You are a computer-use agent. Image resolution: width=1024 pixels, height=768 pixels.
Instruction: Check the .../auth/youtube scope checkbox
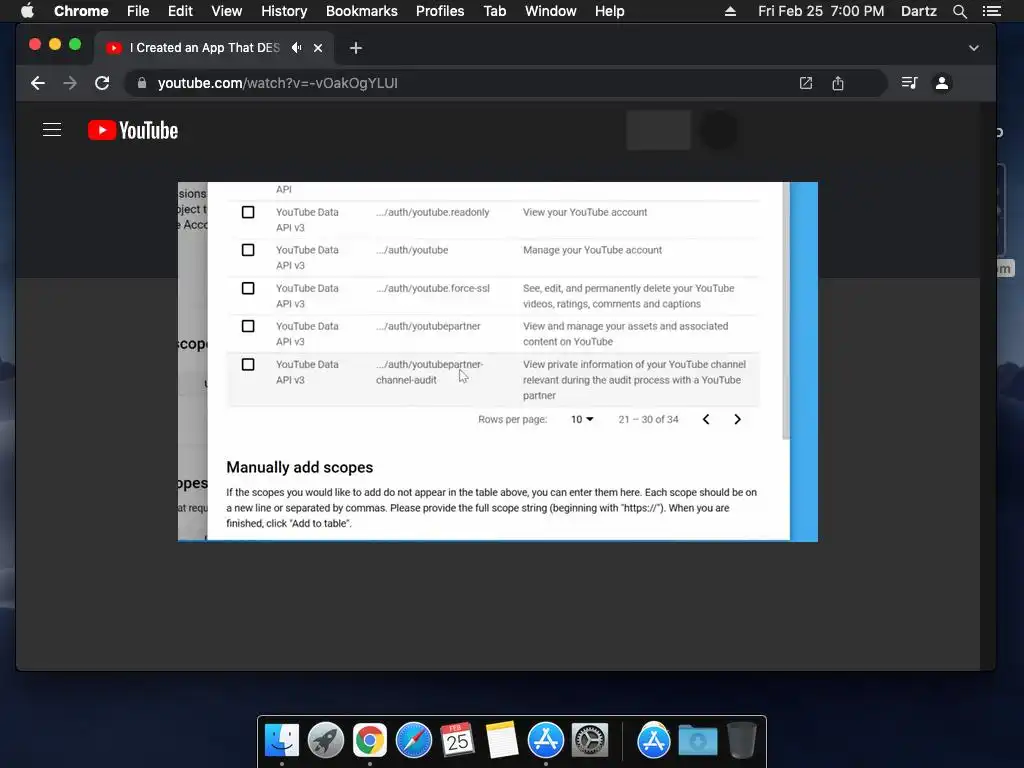(248, 250)
